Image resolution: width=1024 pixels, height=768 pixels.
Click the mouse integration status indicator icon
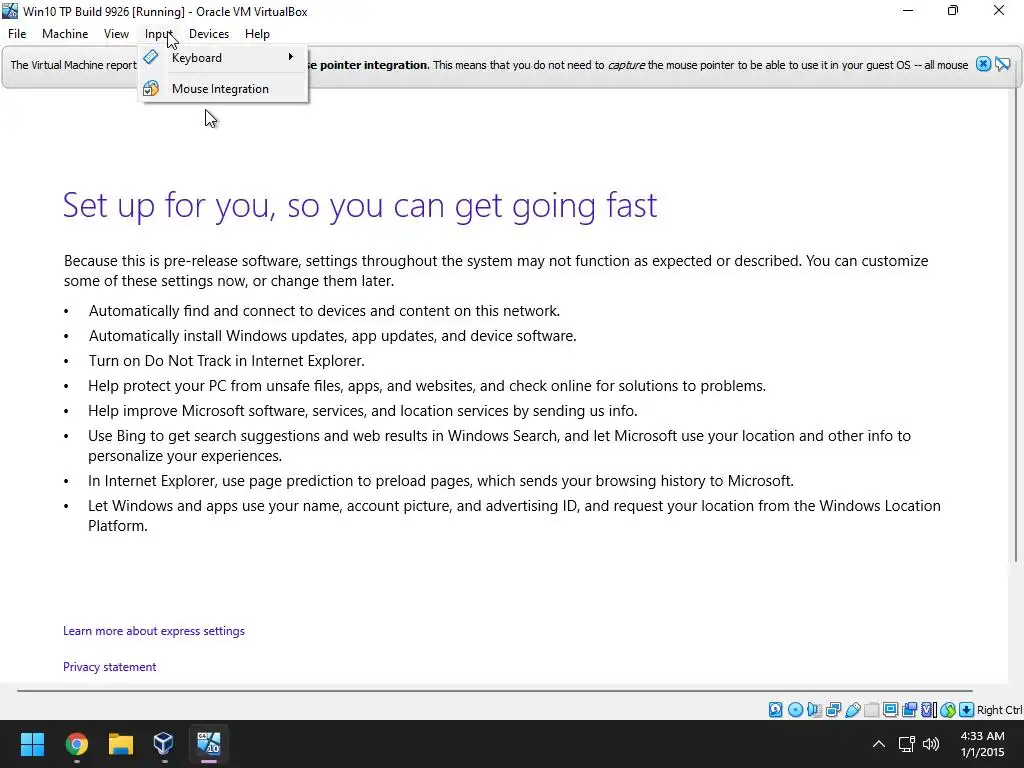point(948,710)
